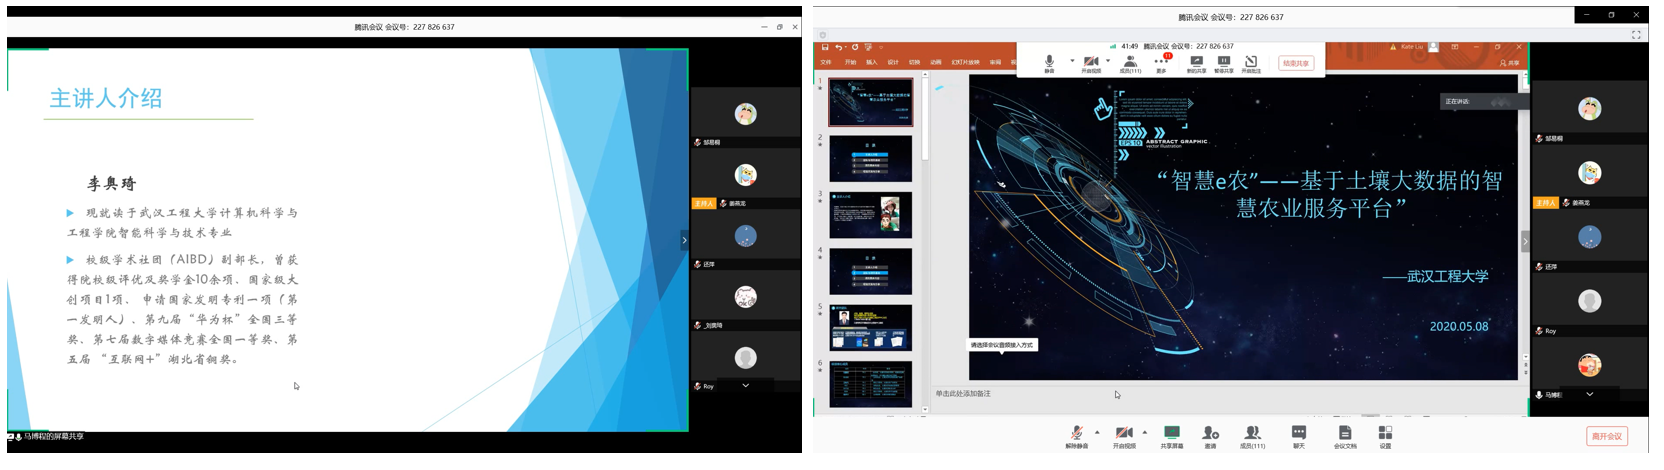The height and width of the screenshot is (470, 1664).
Task: Toggle 开启视频 camera in bottom toolbar
Action: coord(1124,433)
